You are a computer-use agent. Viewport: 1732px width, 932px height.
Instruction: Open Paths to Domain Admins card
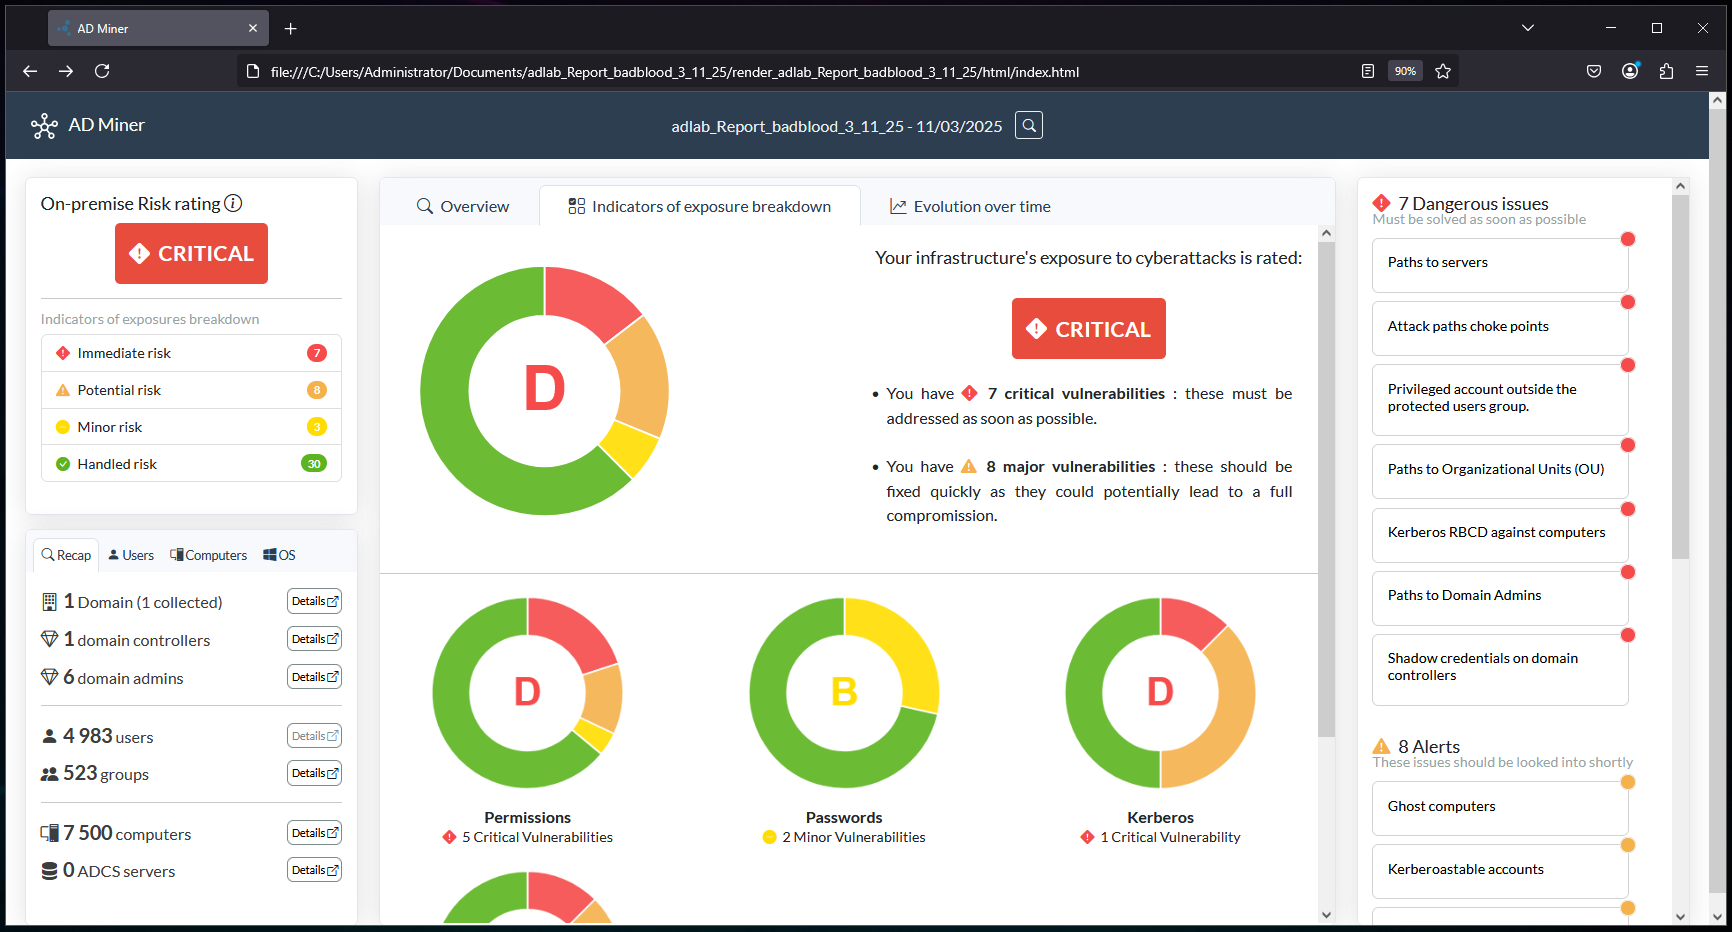(x=1500, y=597)
